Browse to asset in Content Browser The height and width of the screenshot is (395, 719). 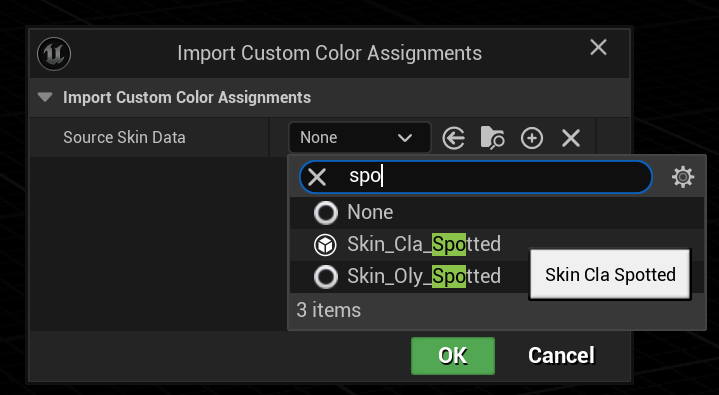point(492,138)
